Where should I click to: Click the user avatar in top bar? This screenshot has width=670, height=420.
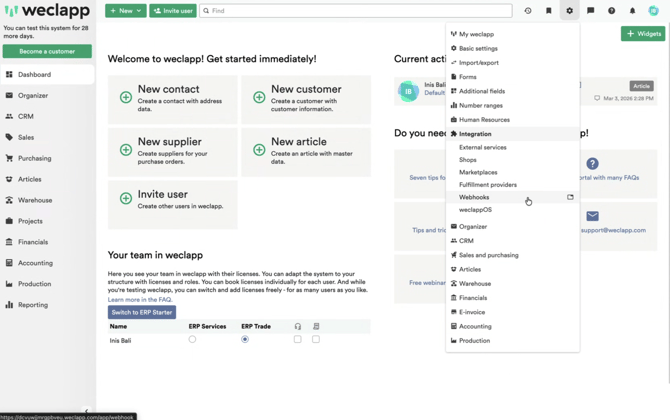tap(654, 11)
